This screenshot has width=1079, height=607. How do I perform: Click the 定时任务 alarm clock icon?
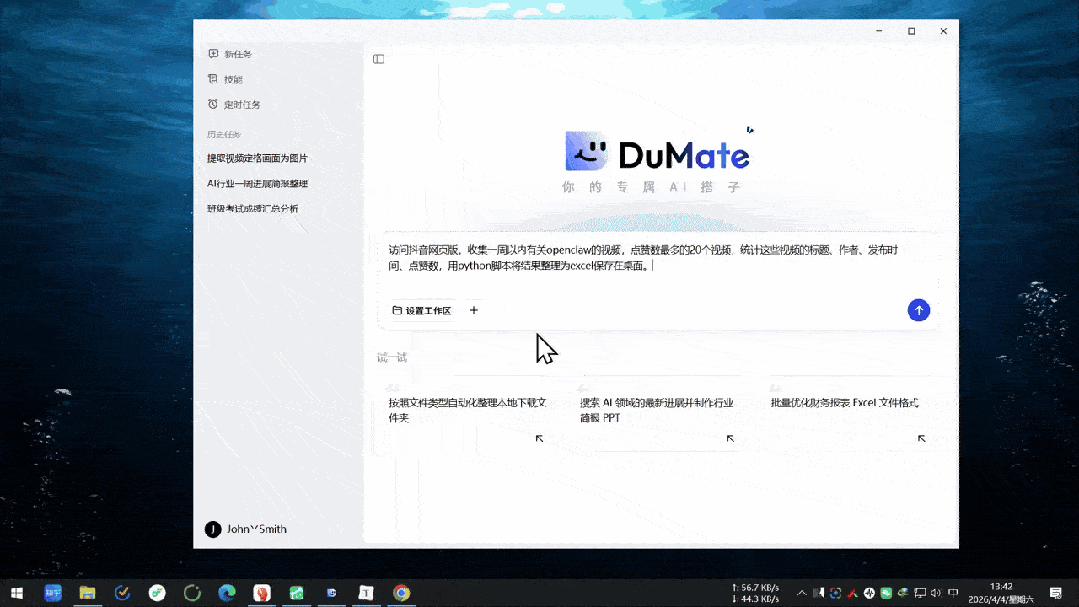pyautogui.click(x=213, y=105)
